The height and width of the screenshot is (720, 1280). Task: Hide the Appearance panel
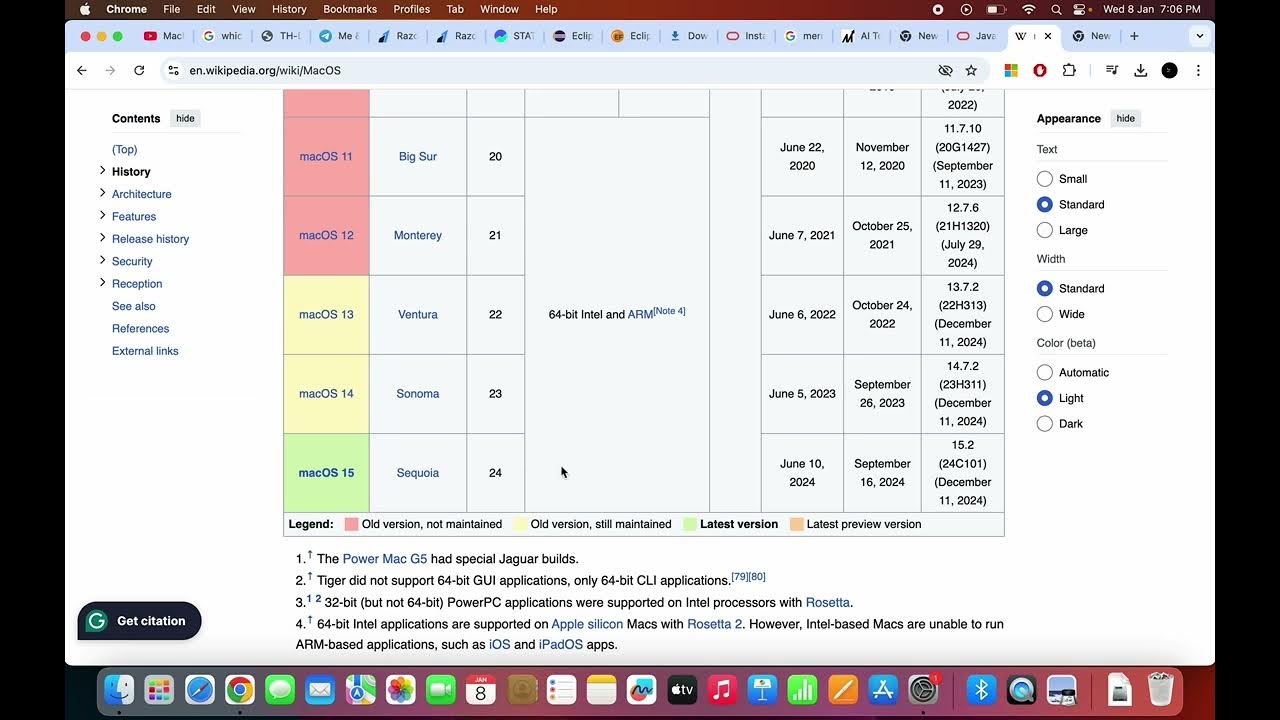(1125, 118)
